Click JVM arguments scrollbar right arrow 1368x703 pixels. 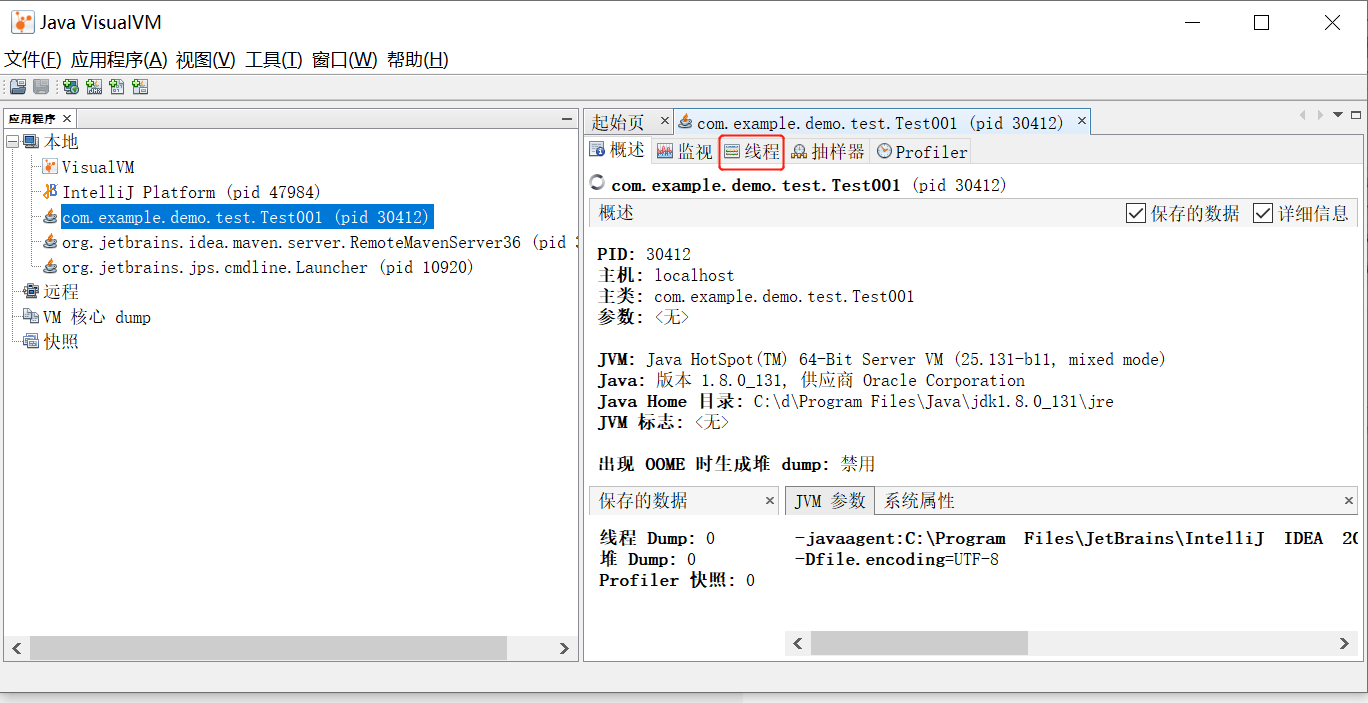1346,643
